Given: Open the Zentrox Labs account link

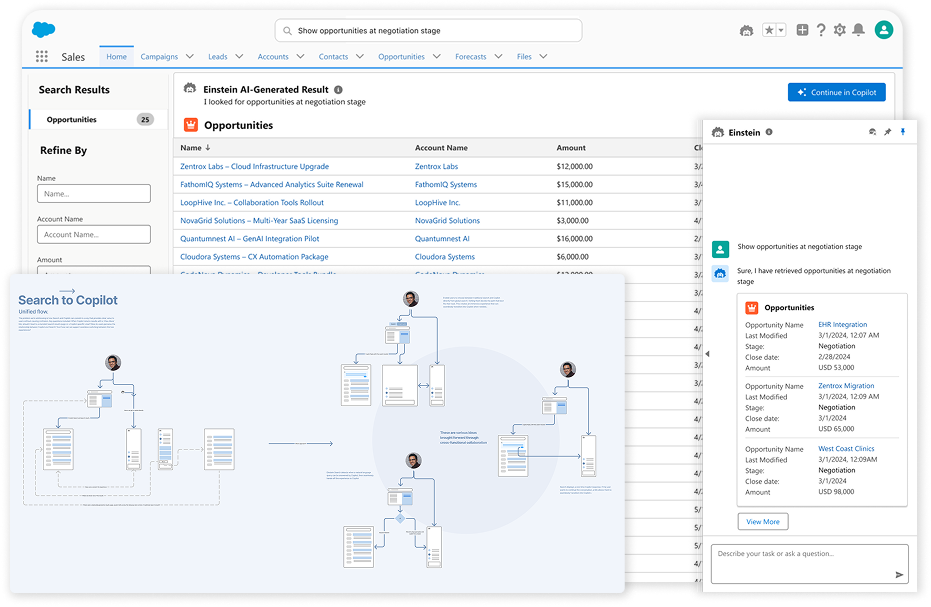Looking at the screenshot, I should [436, 167].
